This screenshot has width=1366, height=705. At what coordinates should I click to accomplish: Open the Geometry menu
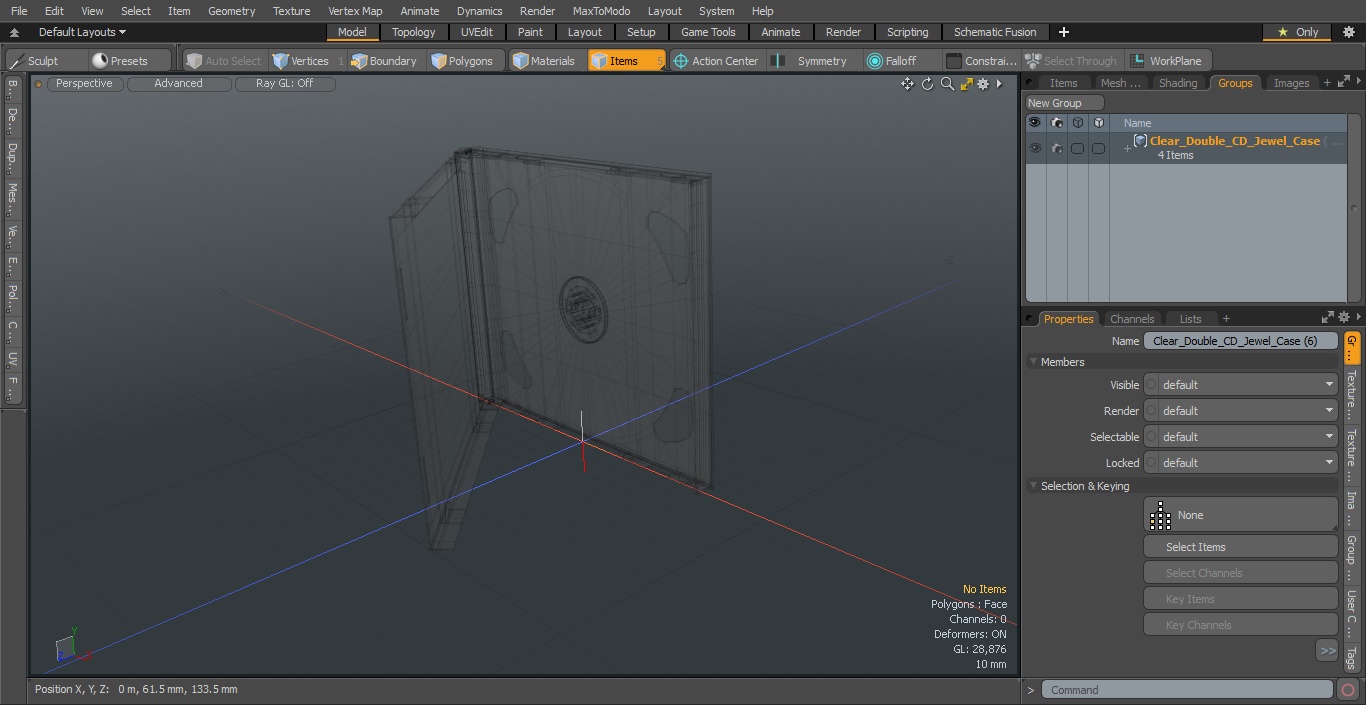point(231,11)
